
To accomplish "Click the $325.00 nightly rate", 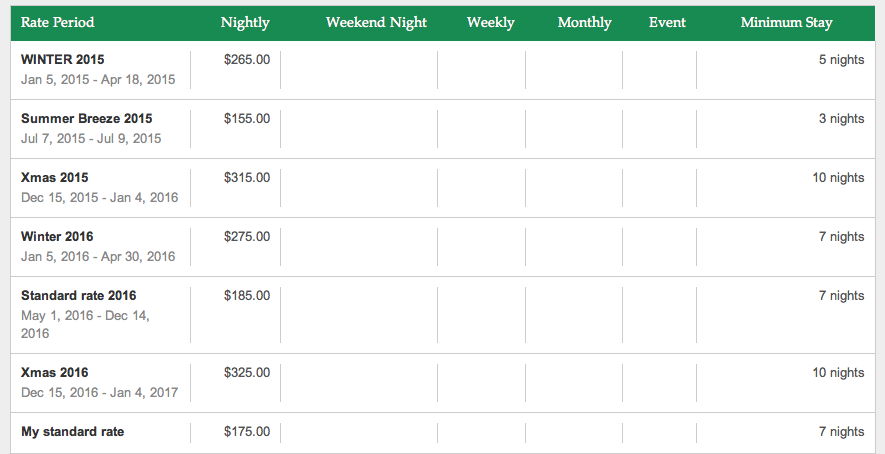I will tap(247, 373).
